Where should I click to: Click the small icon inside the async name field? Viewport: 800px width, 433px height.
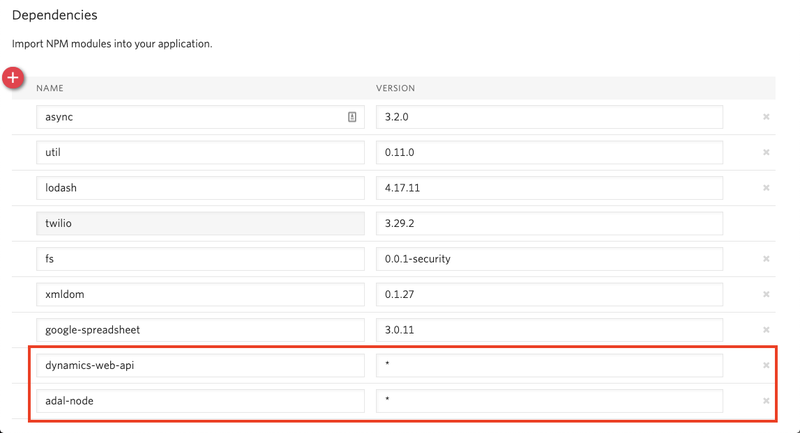tap(352, 117)
